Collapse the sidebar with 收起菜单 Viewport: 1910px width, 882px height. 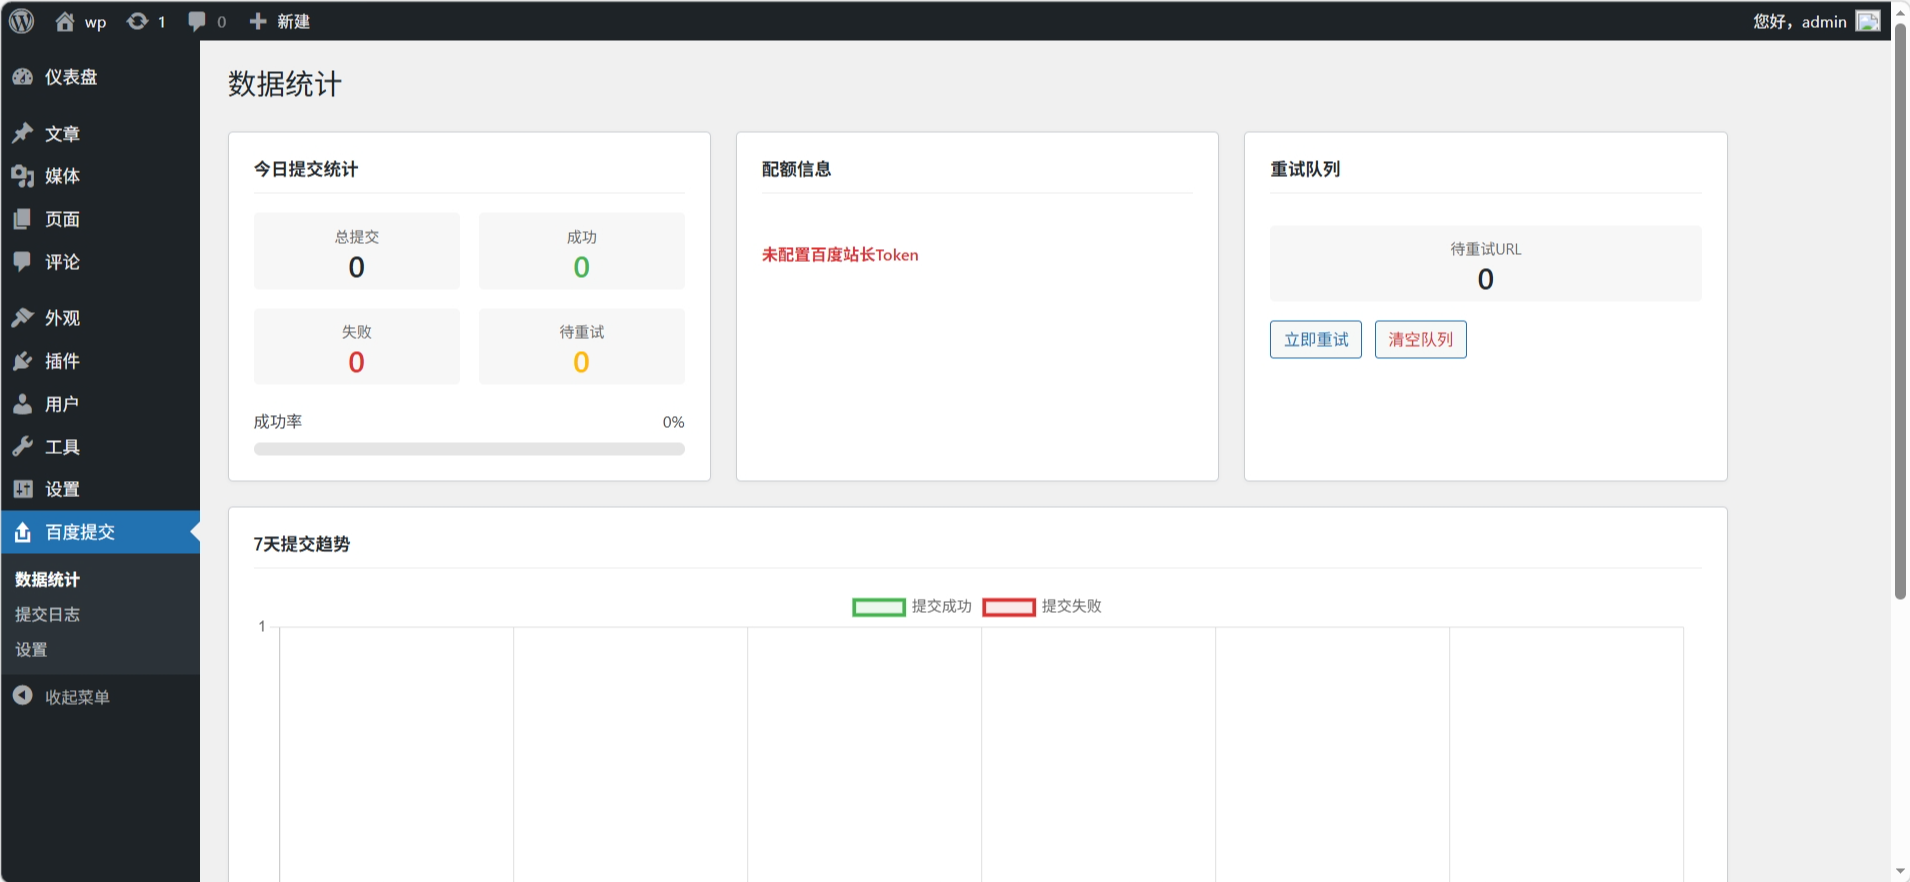click(x=76, y=697)
